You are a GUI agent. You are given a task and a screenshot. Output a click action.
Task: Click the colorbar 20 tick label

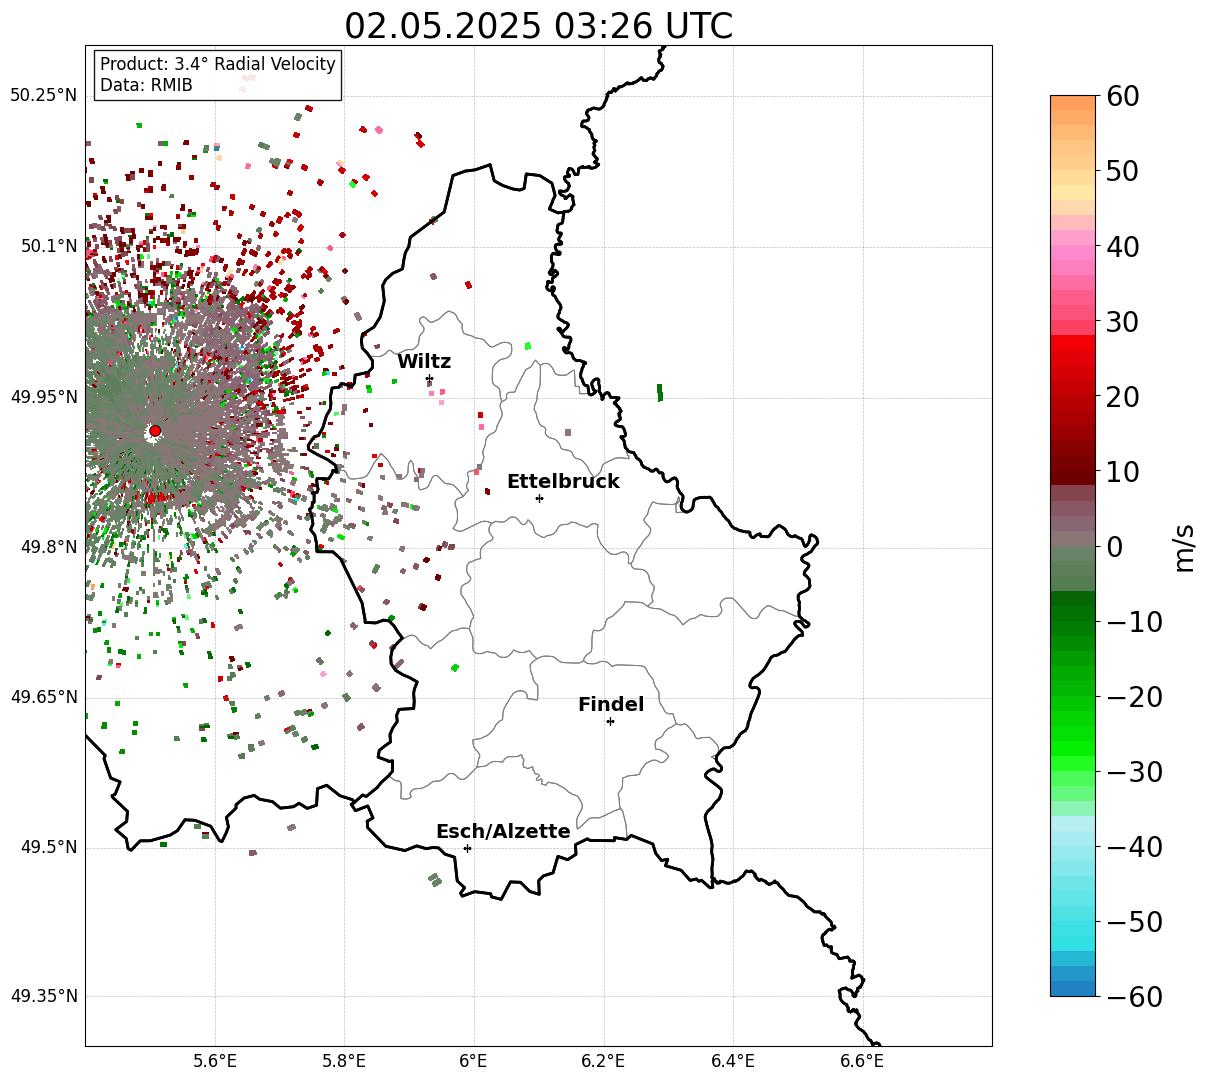[1122, 396]
